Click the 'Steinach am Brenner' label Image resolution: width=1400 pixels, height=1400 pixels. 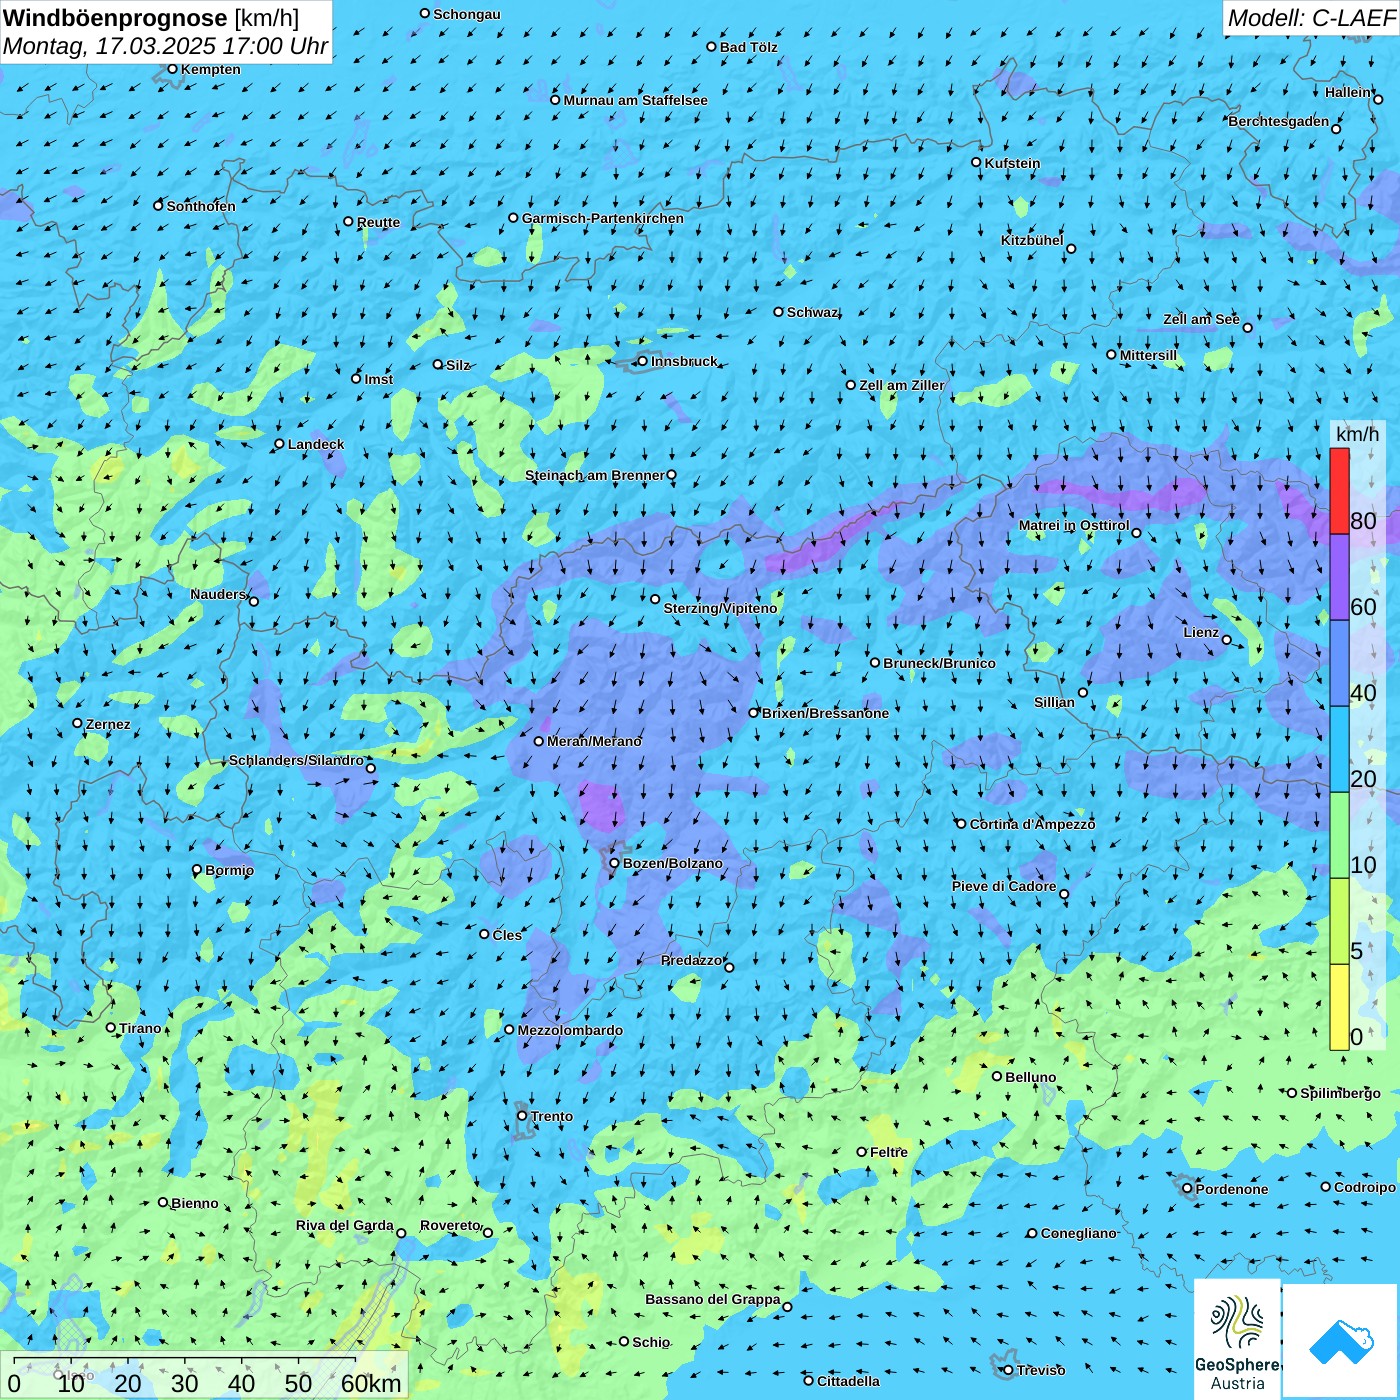click(x=594, y=475)
